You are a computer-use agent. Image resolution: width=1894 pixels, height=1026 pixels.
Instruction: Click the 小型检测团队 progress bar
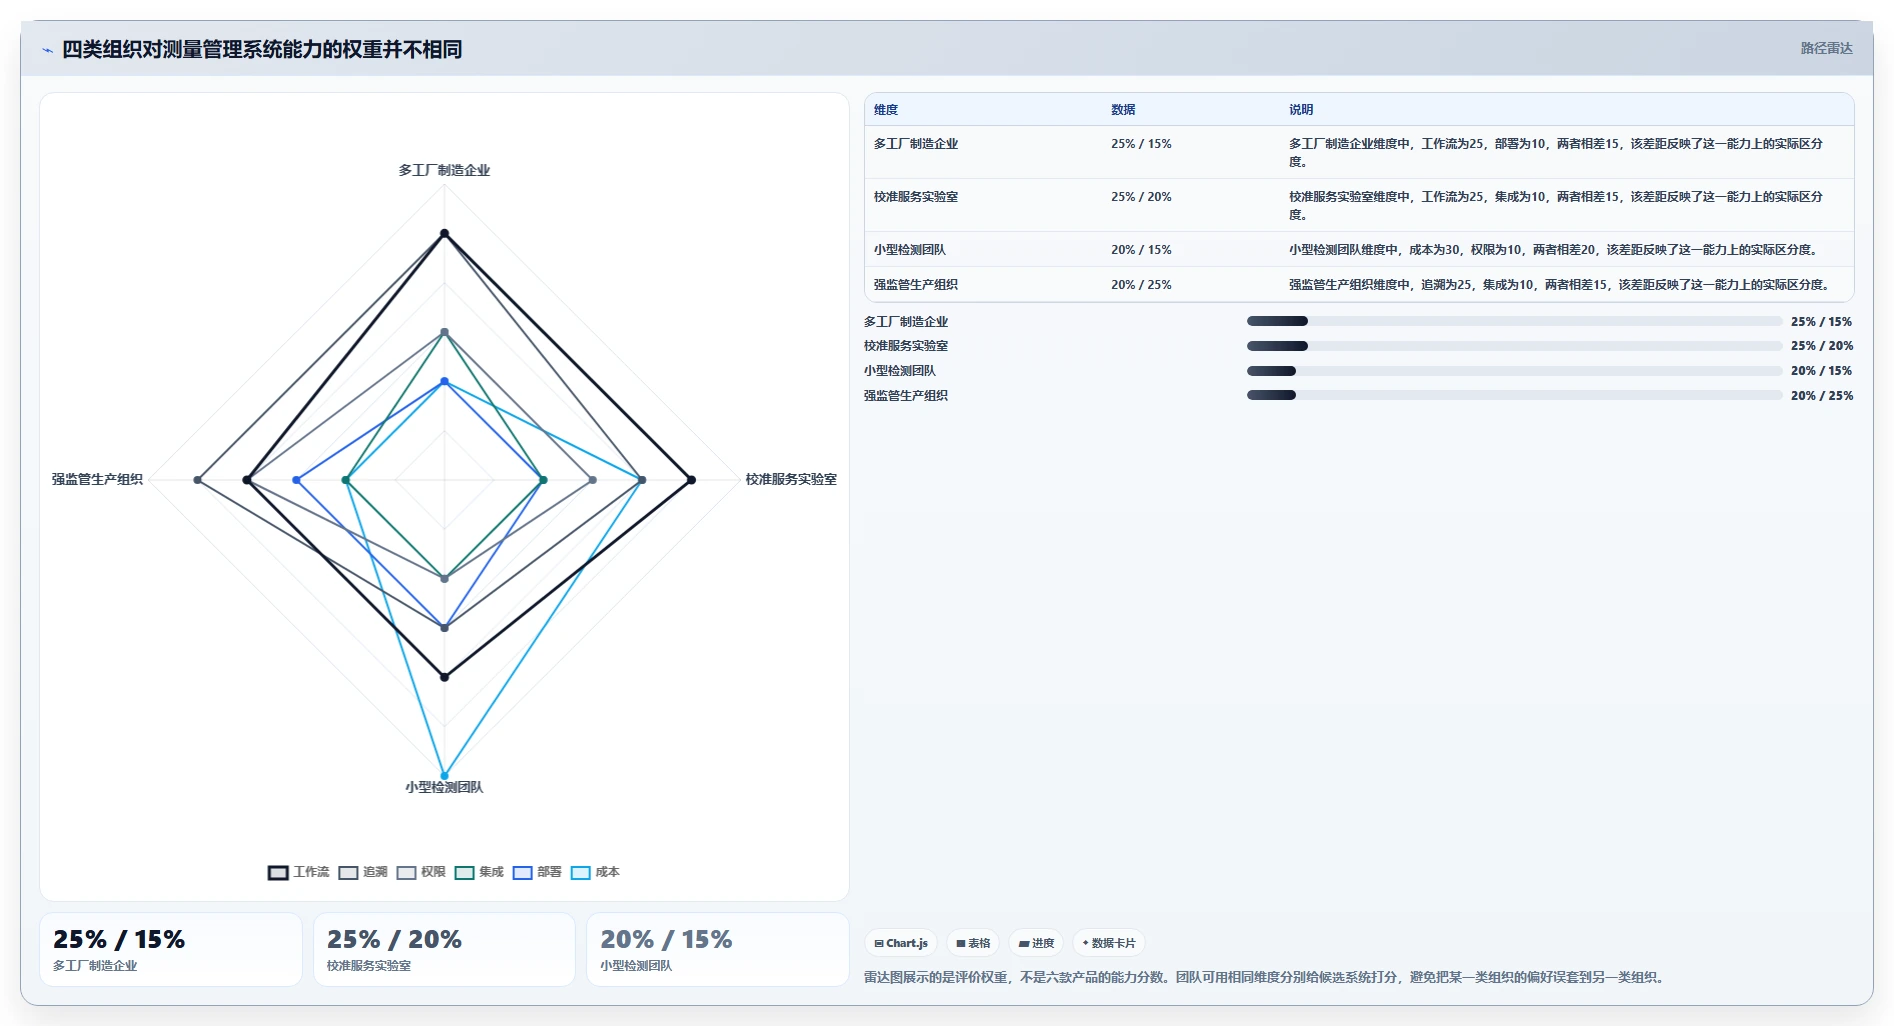1514,371
